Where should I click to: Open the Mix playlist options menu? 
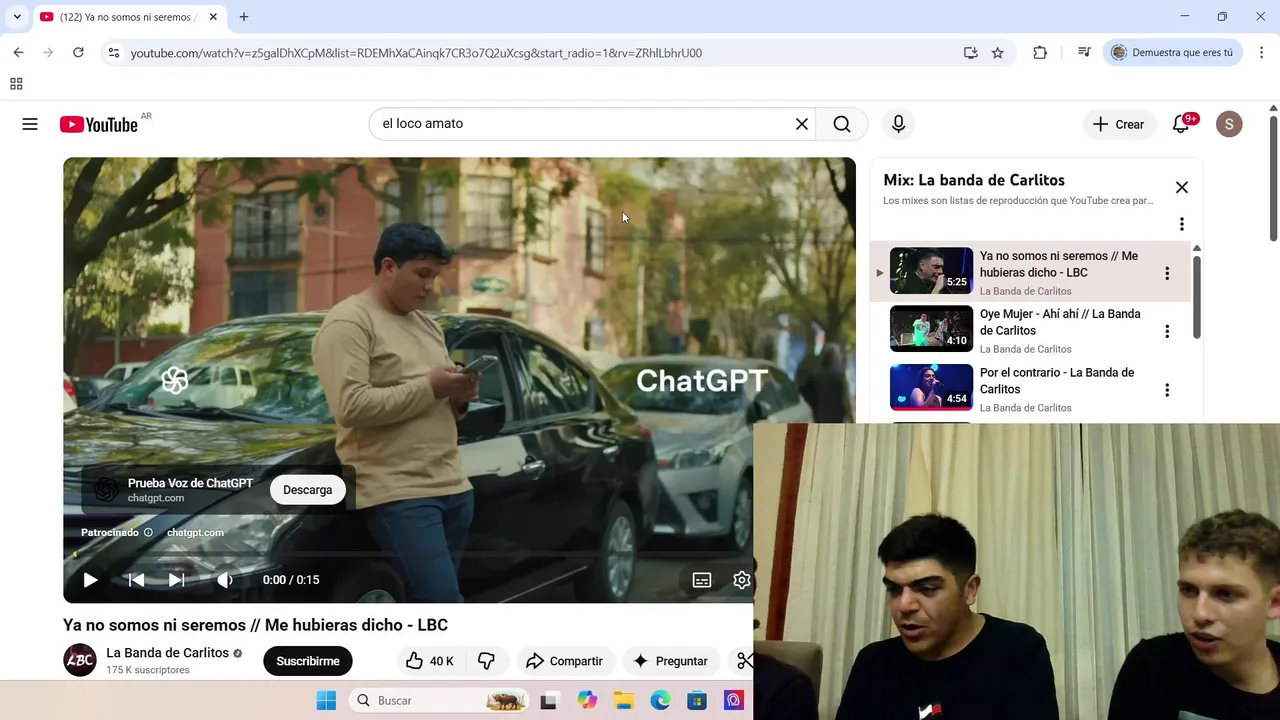click(x=1181, y=224)
